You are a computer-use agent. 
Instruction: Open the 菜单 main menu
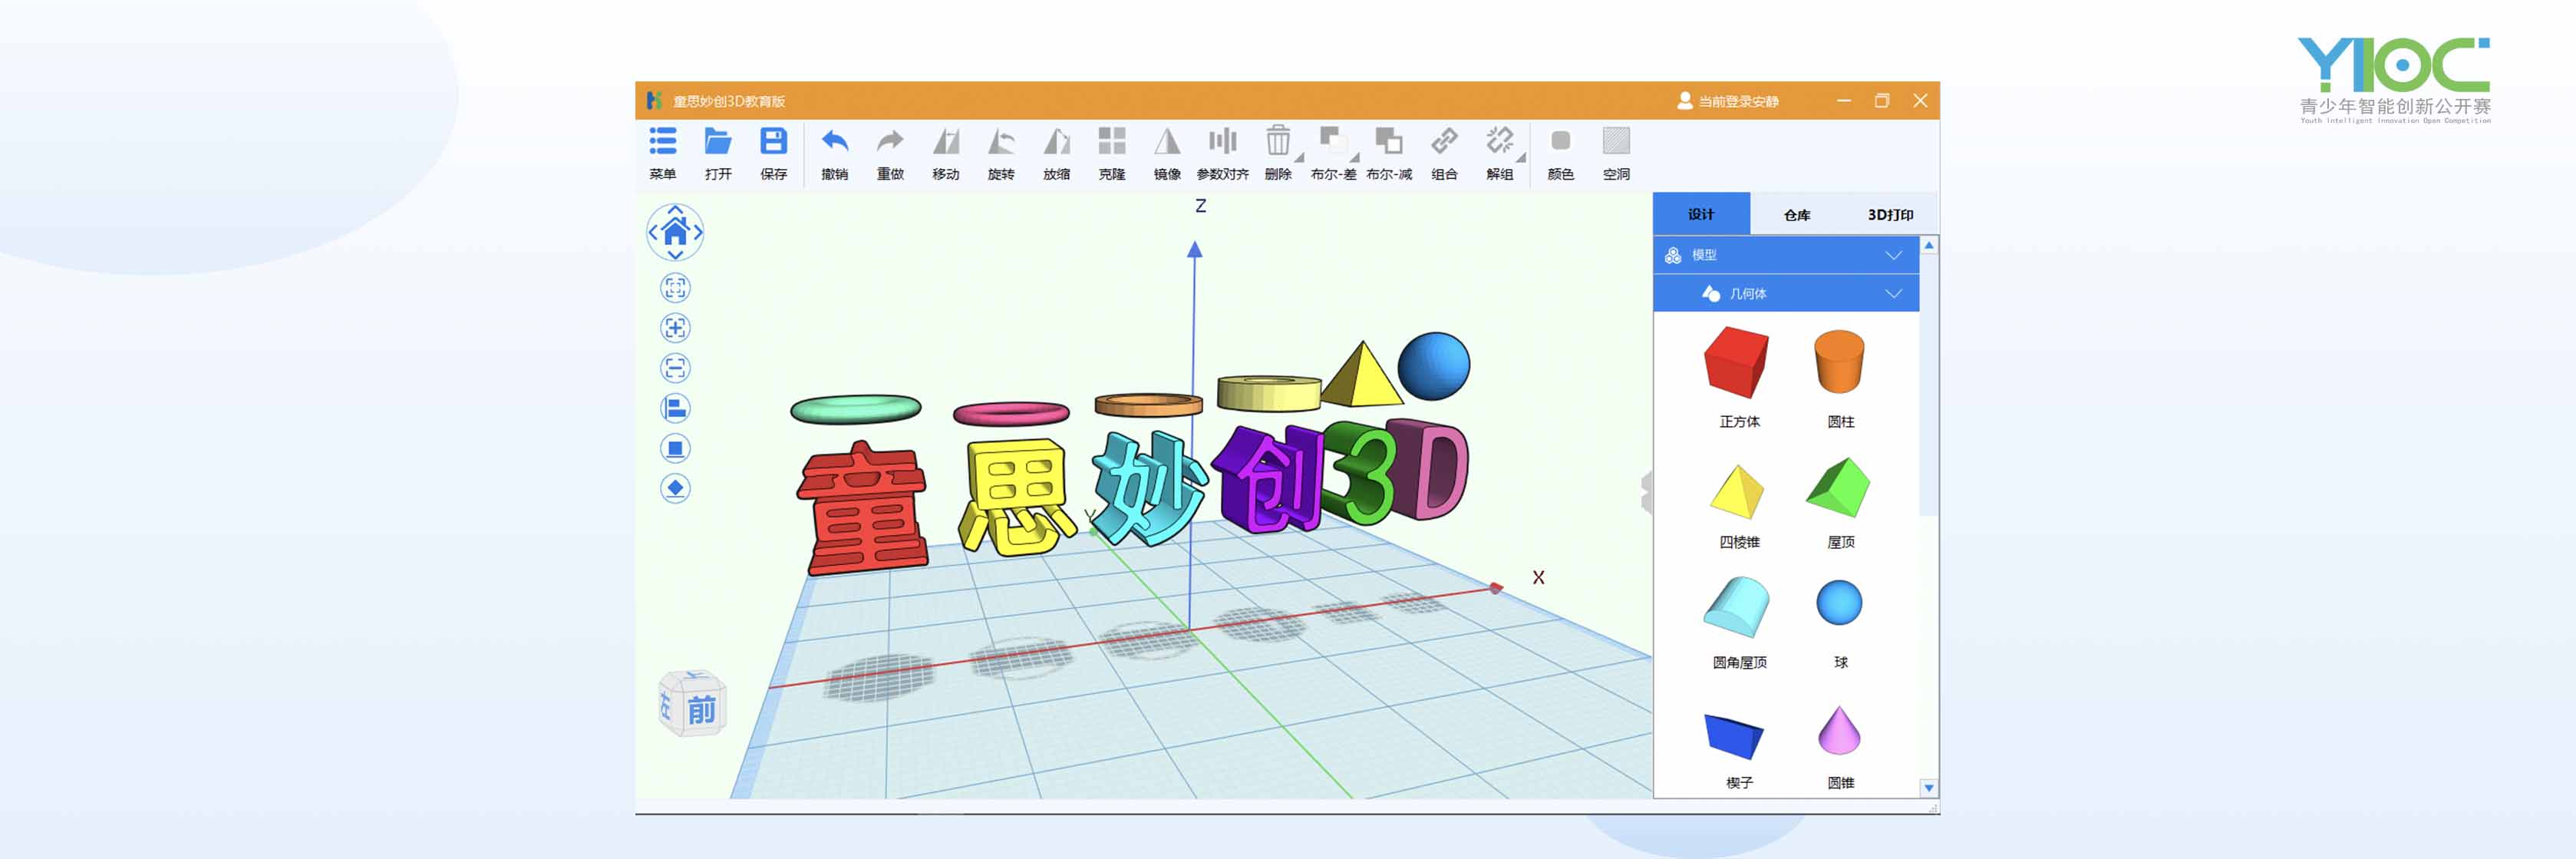click(662, 142)
